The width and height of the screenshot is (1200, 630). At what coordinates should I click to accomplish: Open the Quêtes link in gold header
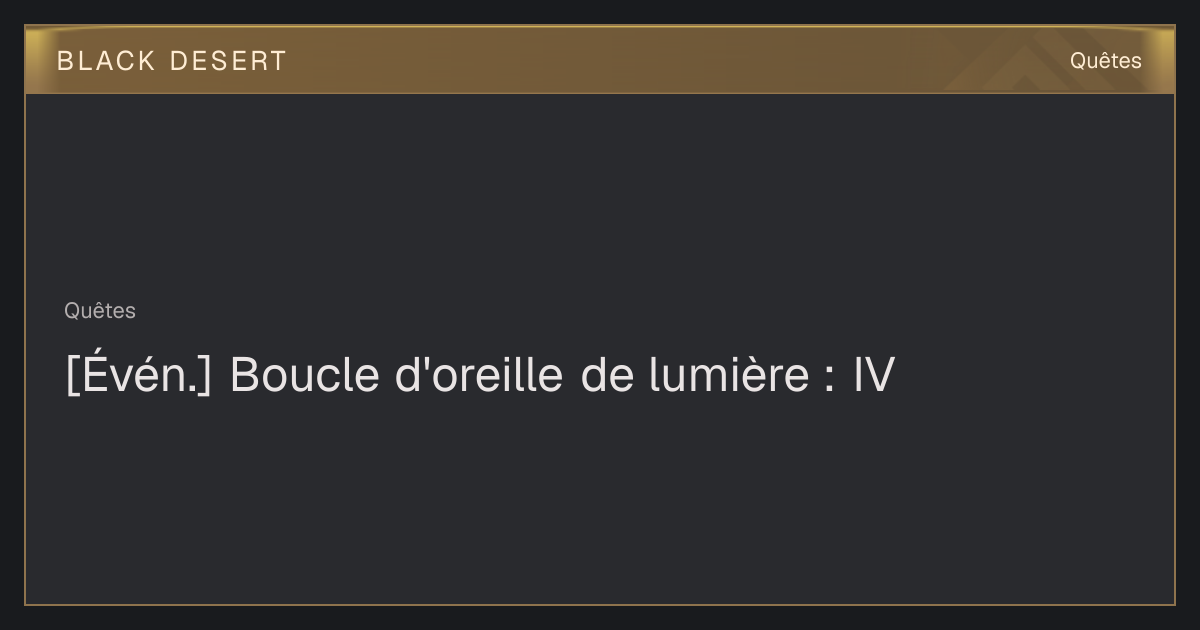tap(1105, 60)
